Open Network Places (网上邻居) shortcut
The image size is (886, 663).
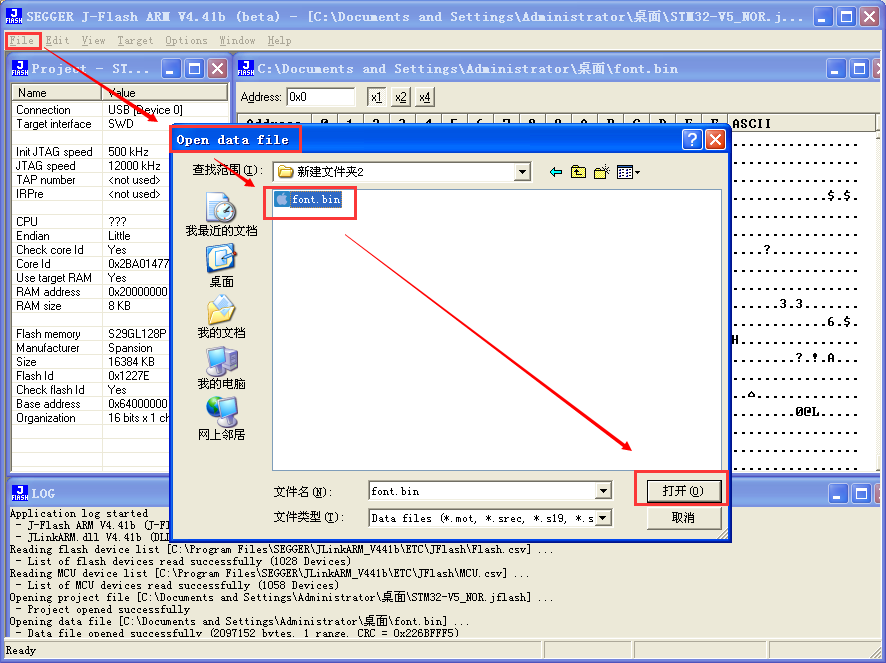point(221,418)
